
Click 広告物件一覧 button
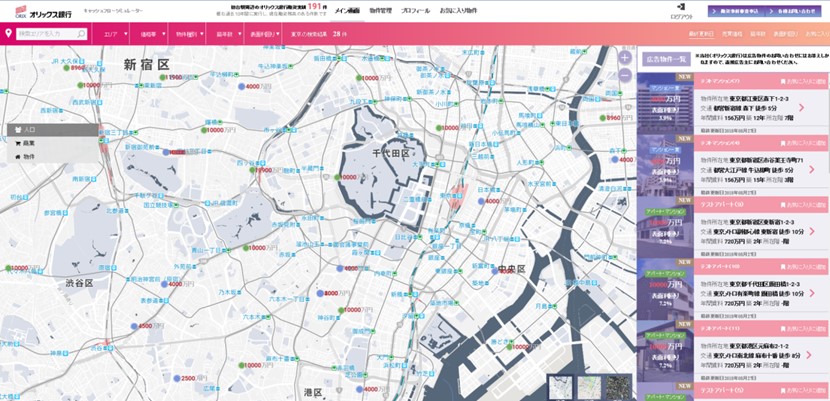click(x=666, y=59)
